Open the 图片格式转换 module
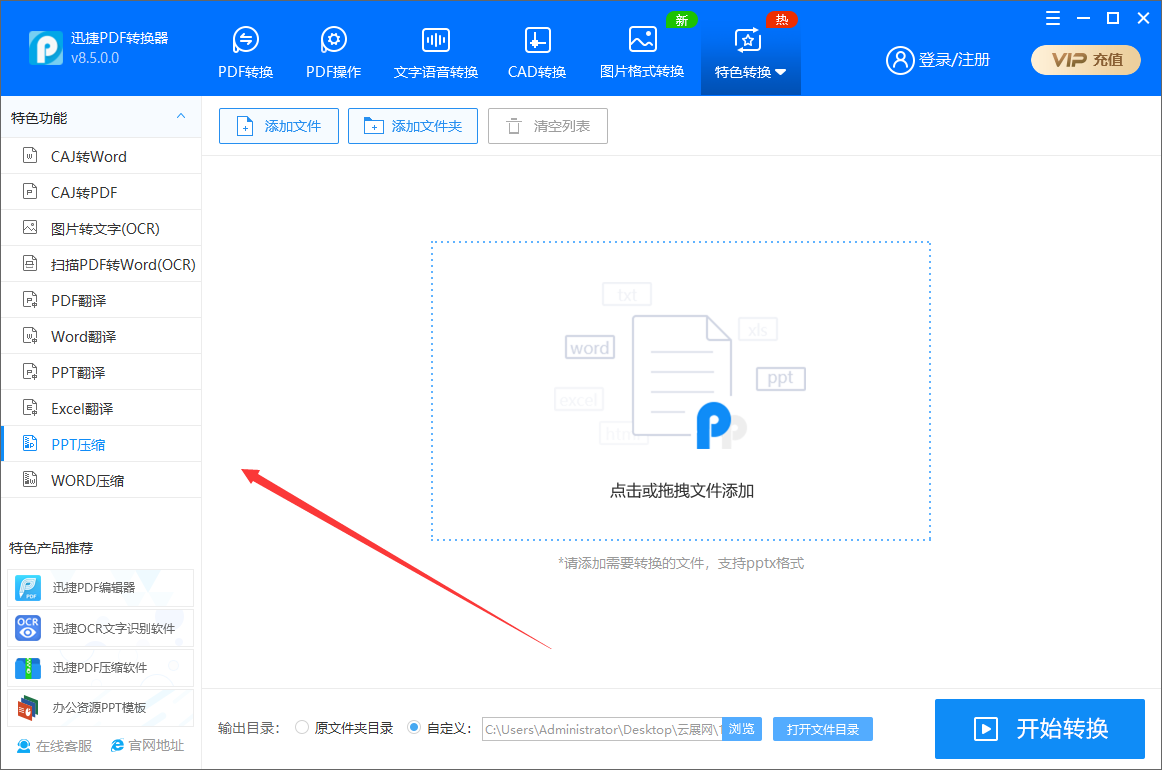Screen dimensions: 1162x770 point(642,53)
